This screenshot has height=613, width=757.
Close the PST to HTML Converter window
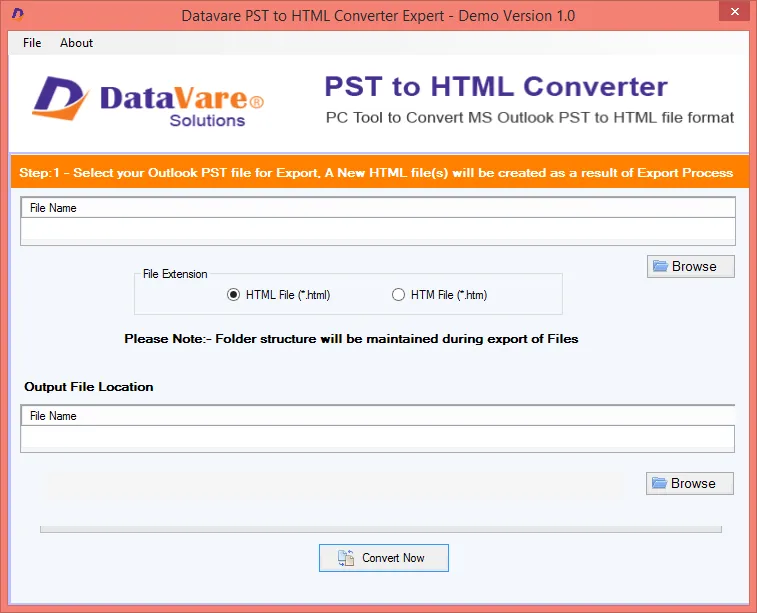[734, 11]
